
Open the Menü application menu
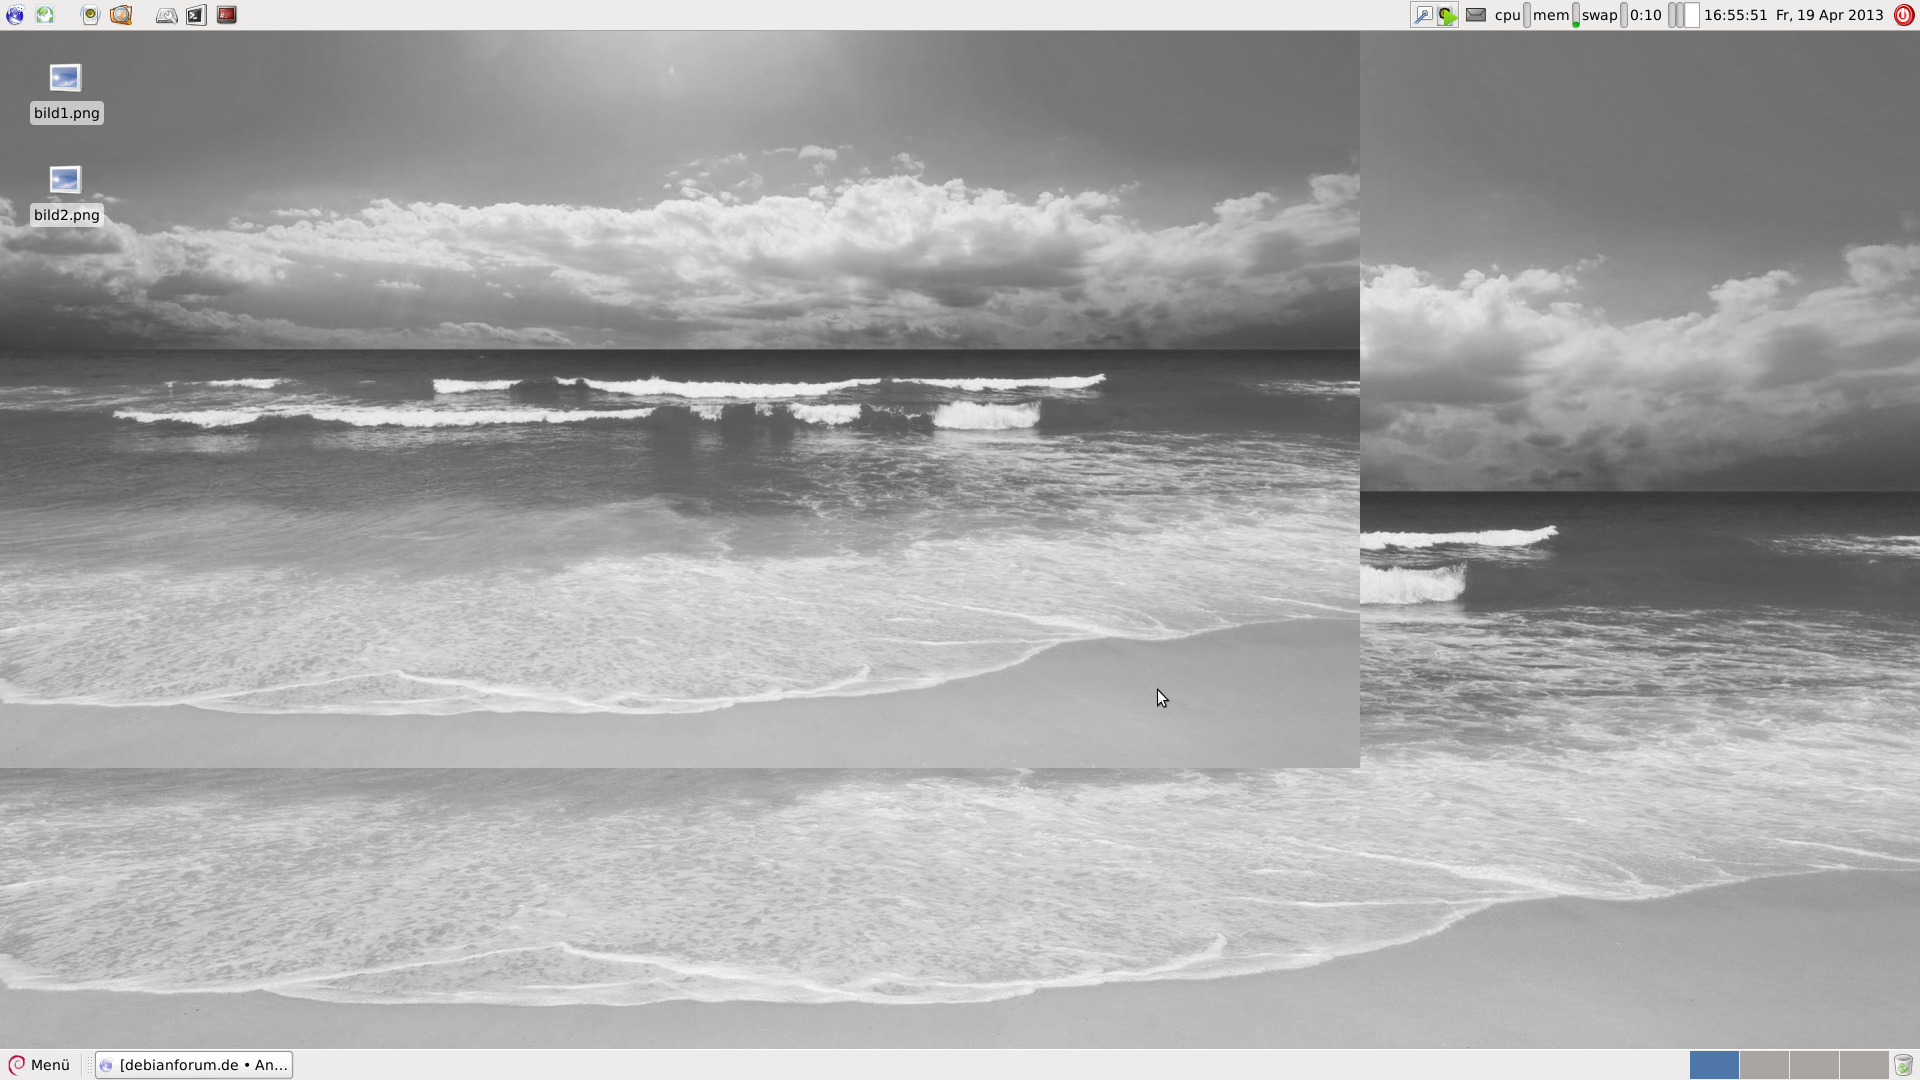click(x=40, y=1065)
